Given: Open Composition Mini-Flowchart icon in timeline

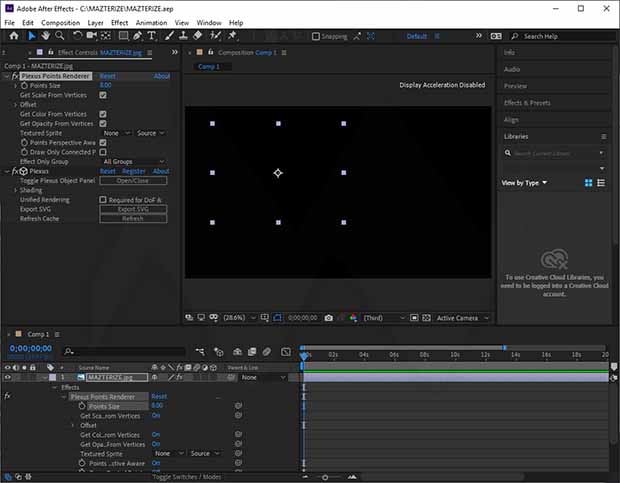Looking at the screenshot, I should pyautogui.click(x=200, y=351).
